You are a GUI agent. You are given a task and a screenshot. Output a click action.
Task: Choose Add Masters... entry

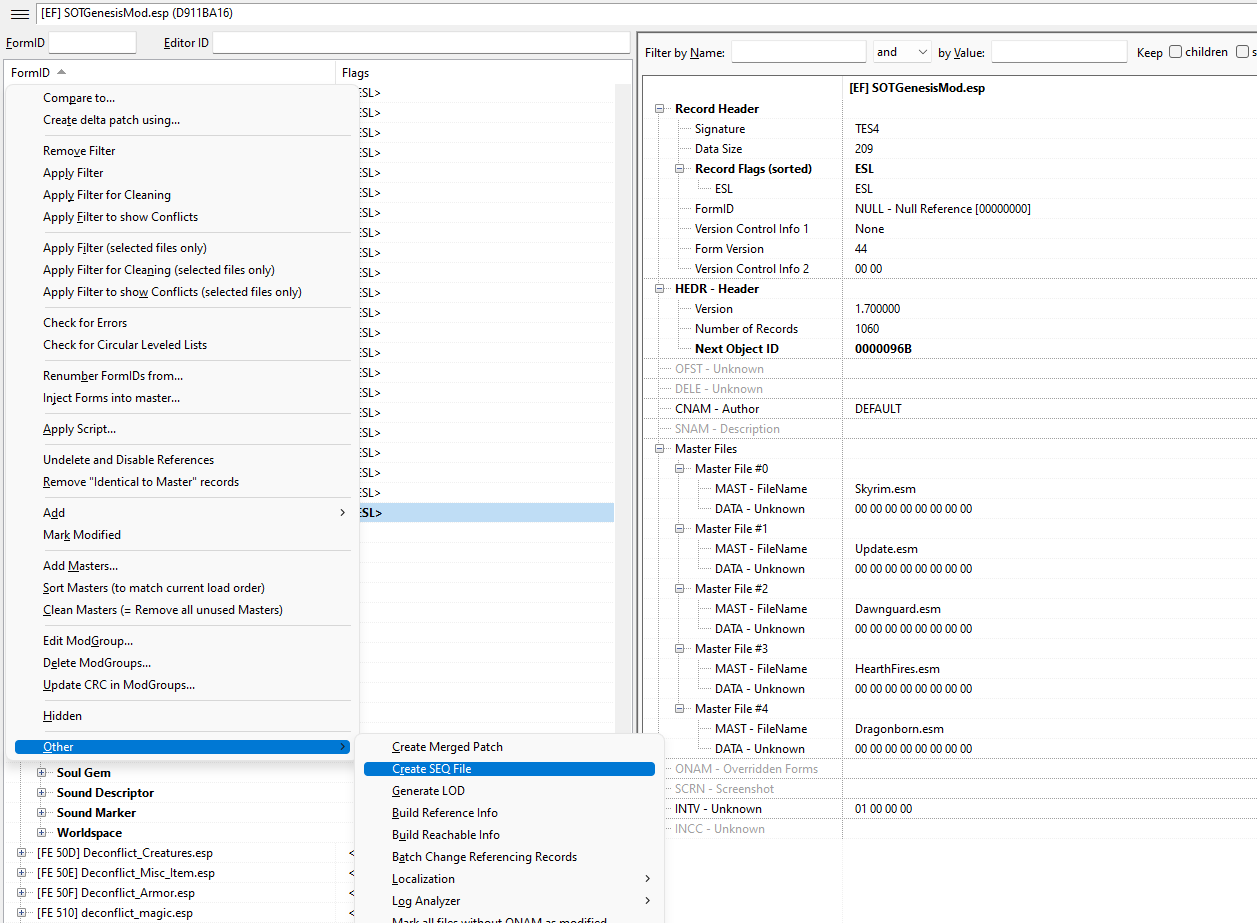183,566
